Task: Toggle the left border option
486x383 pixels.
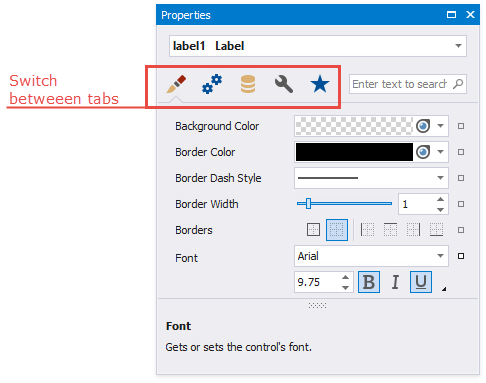Action: tap(367, 230)
